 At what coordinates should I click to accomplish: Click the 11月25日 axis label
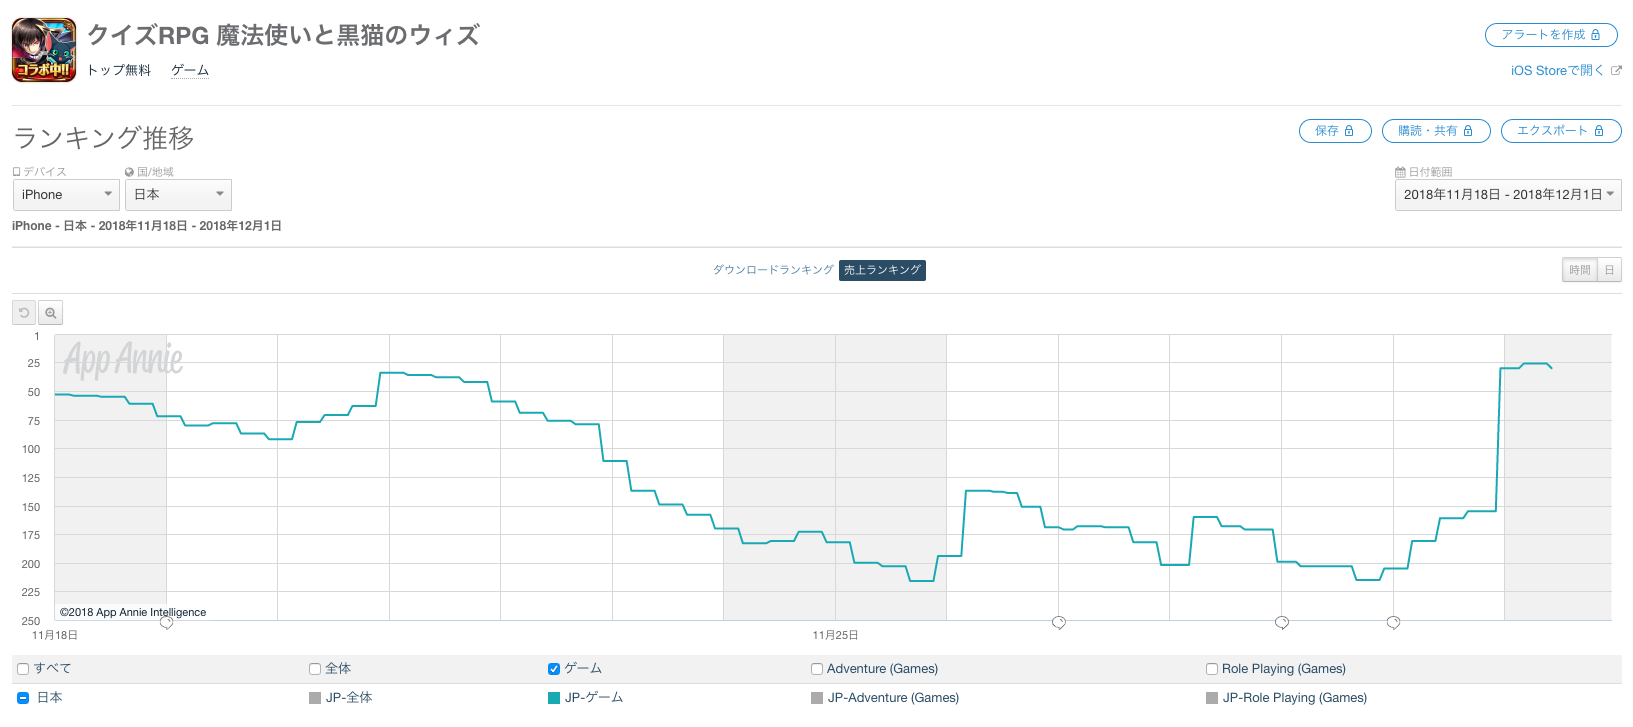[835, 636]
